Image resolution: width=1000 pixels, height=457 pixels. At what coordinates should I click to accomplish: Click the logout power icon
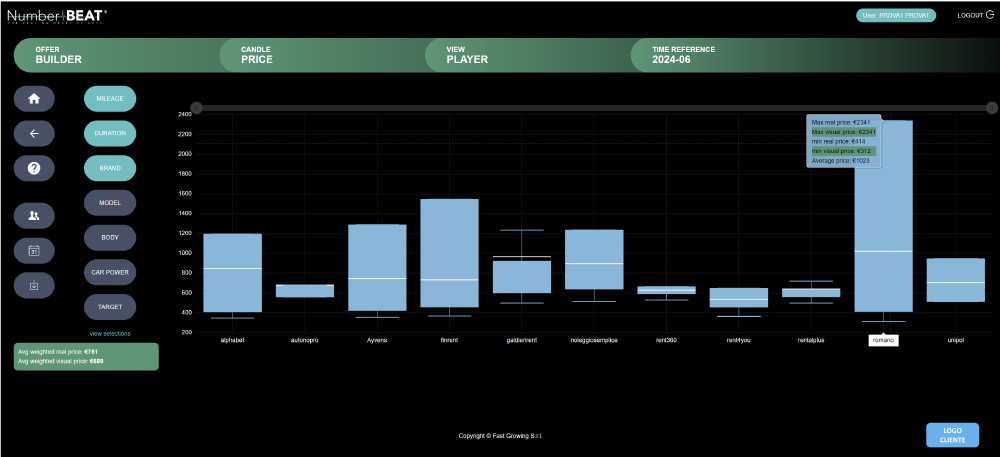pyautogui.click(x=989, y=15)
